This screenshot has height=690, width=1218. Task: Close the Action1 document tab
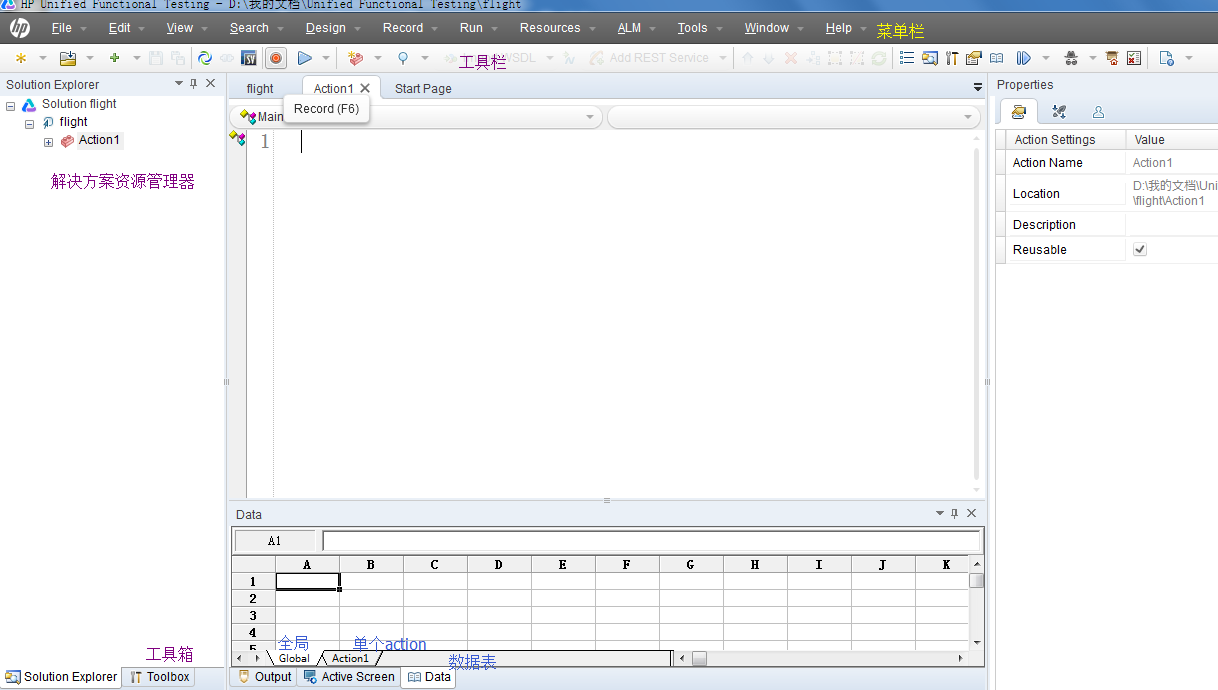(x=365, y=88)
